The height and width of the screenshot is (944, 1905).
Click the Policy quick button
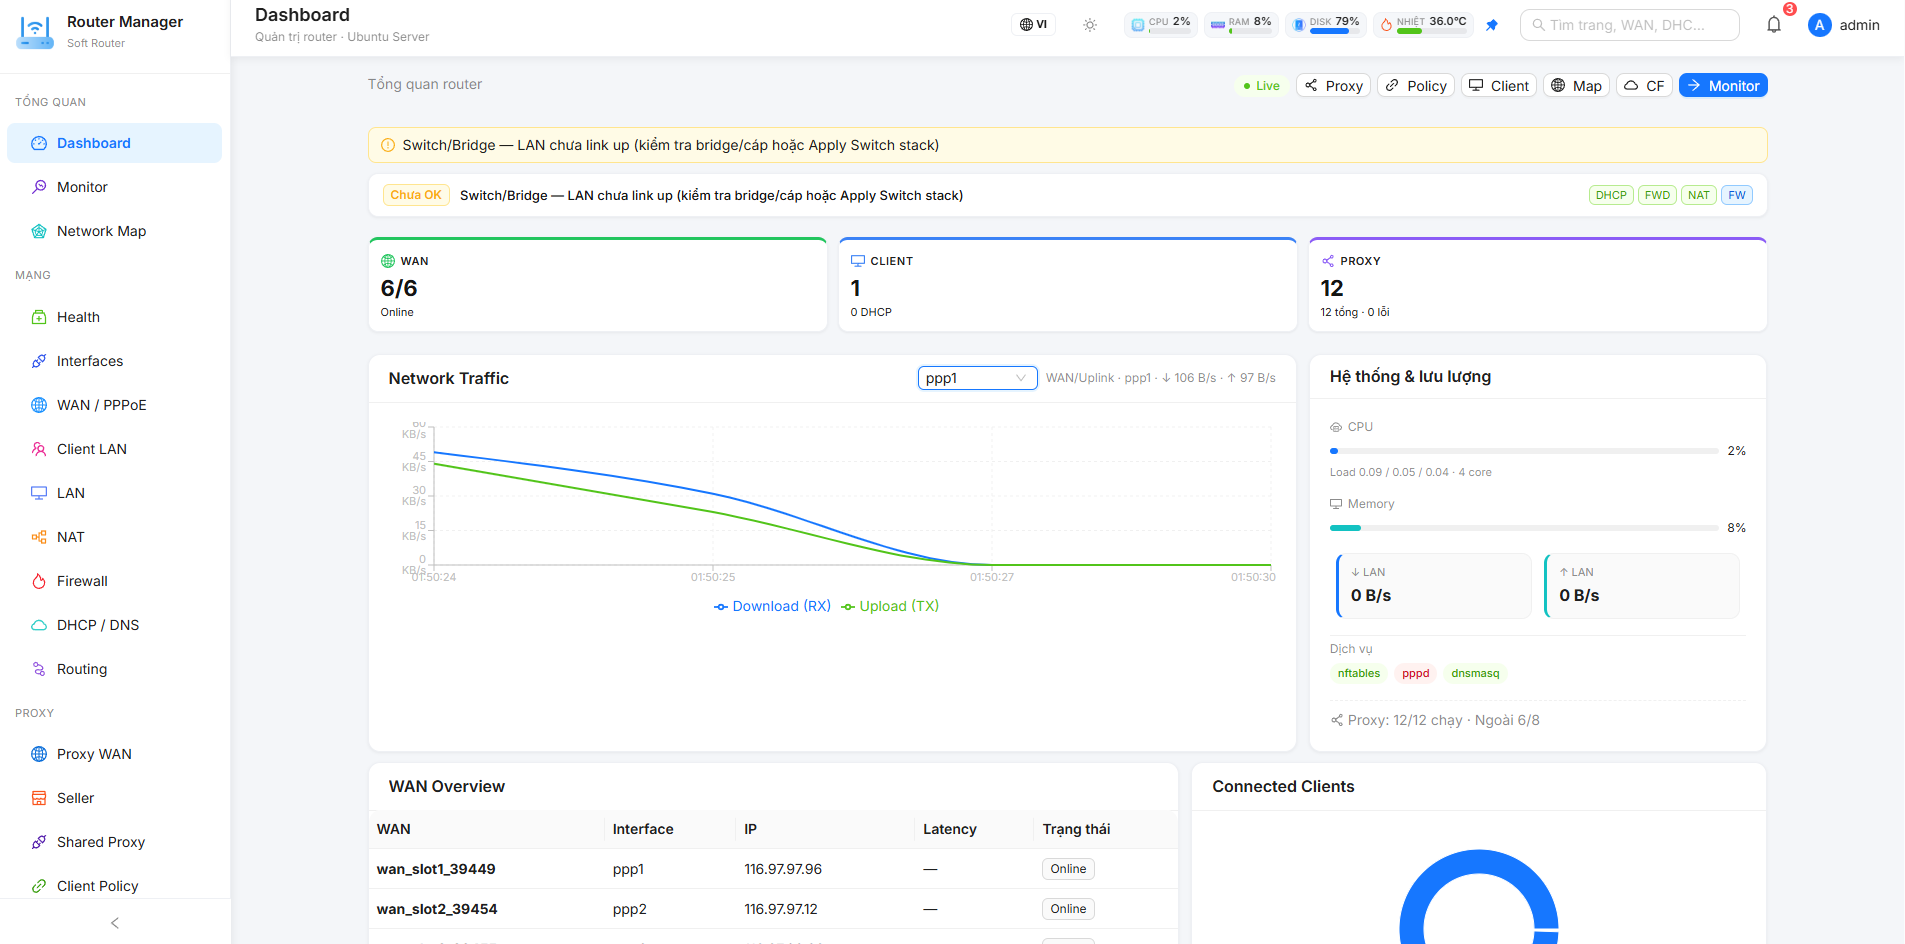pyautogui.click(x=1416, y=86)
